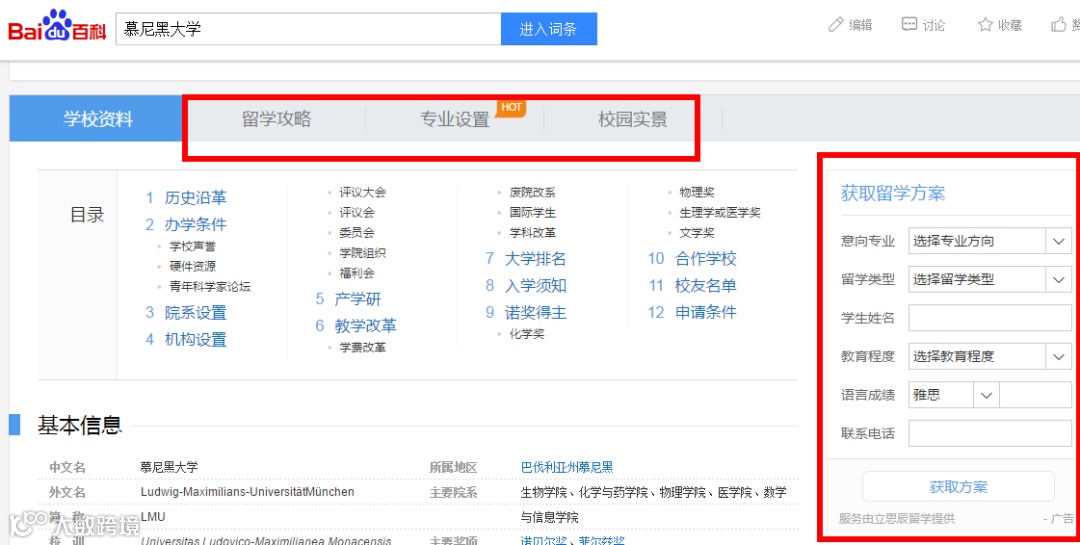Jump to section 5 产学研

point(357,299)
